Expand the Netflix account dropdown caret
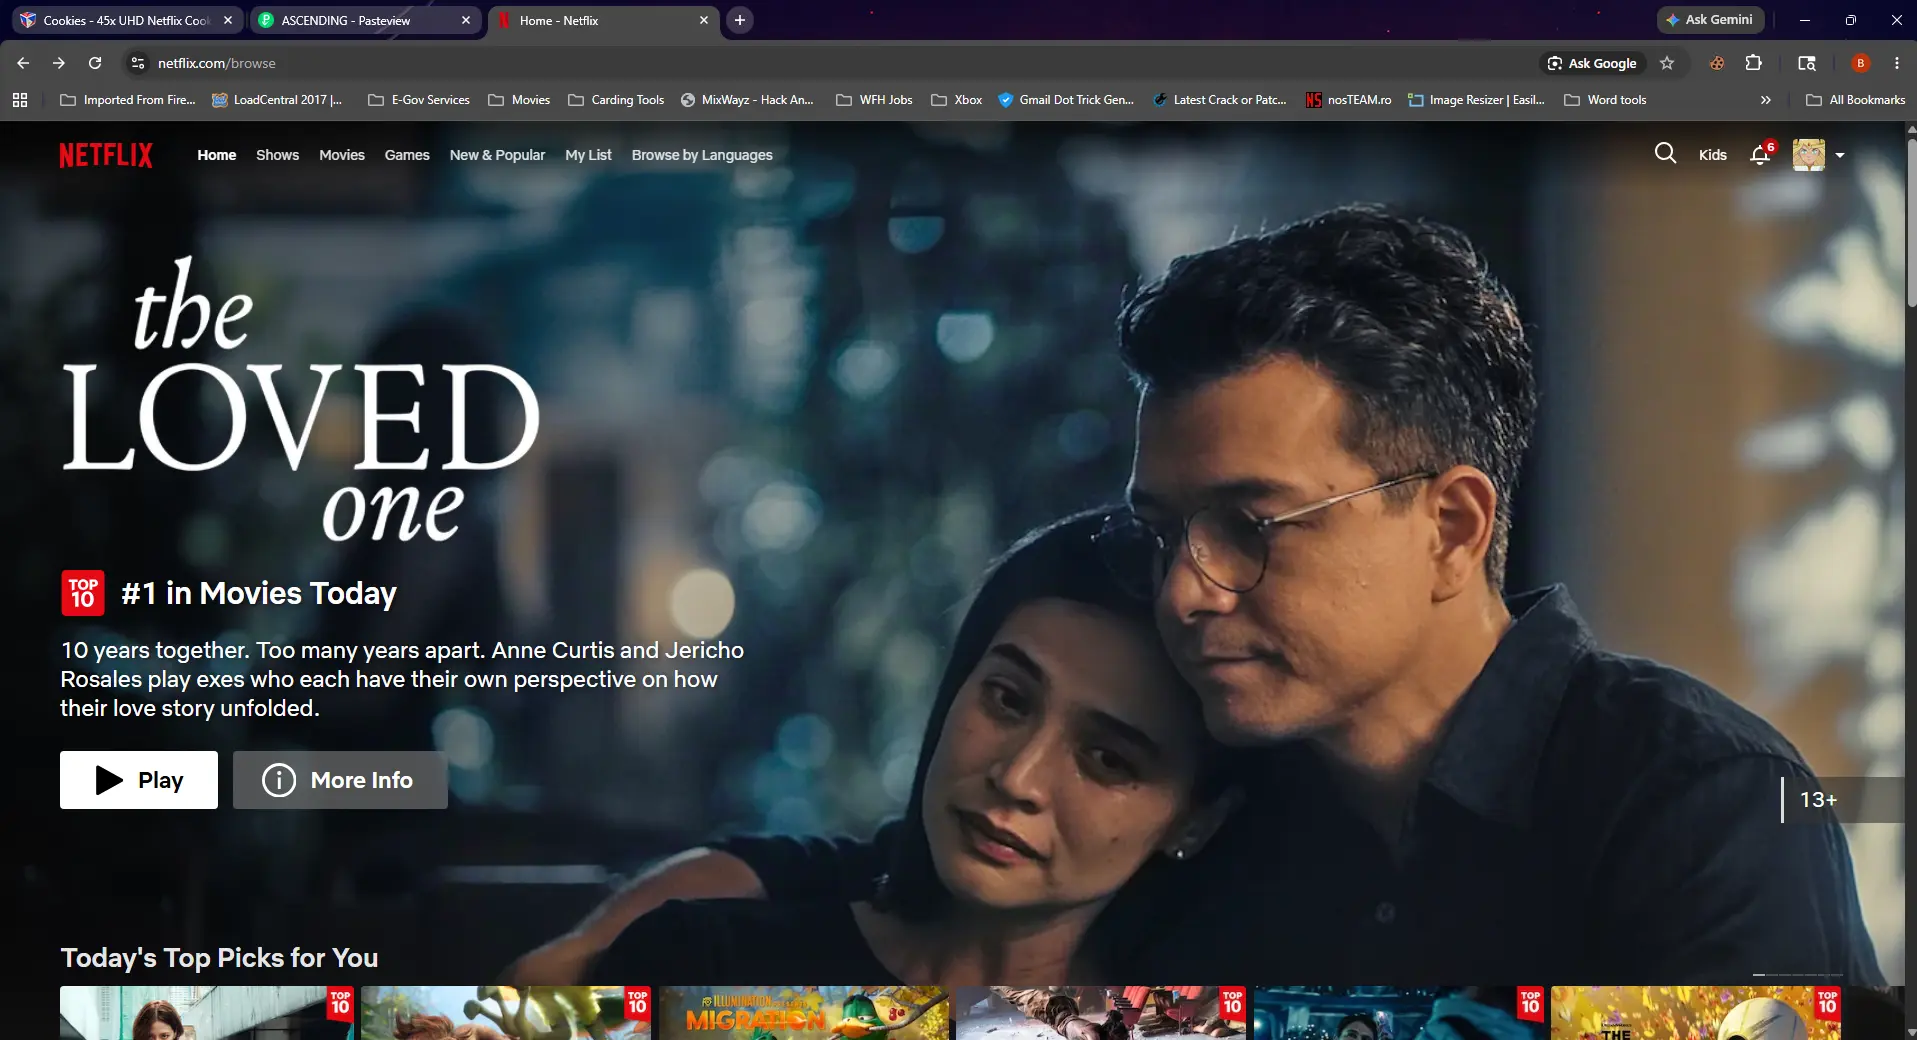 (1840, 155)
